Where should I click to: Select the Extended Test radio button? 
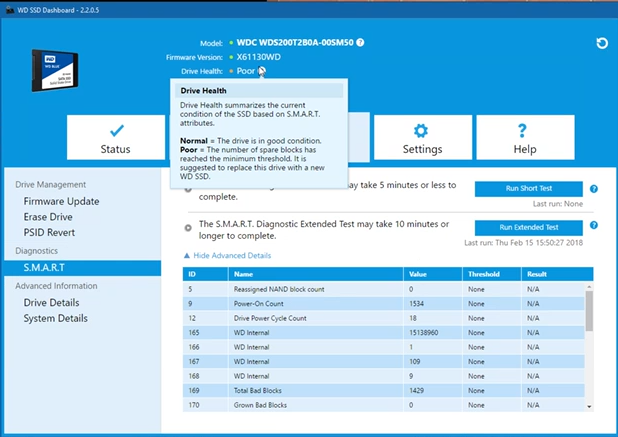click(x=188, y=228)
